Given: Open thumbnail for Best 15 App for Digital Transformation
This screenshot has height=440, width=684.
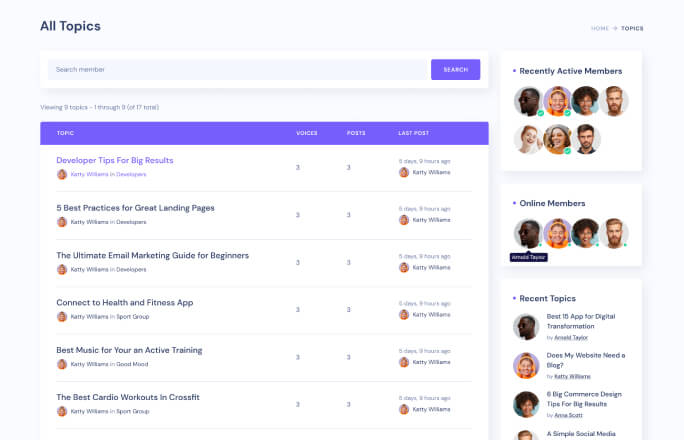Looking at the screenshot, I should (x=526, y=327).
